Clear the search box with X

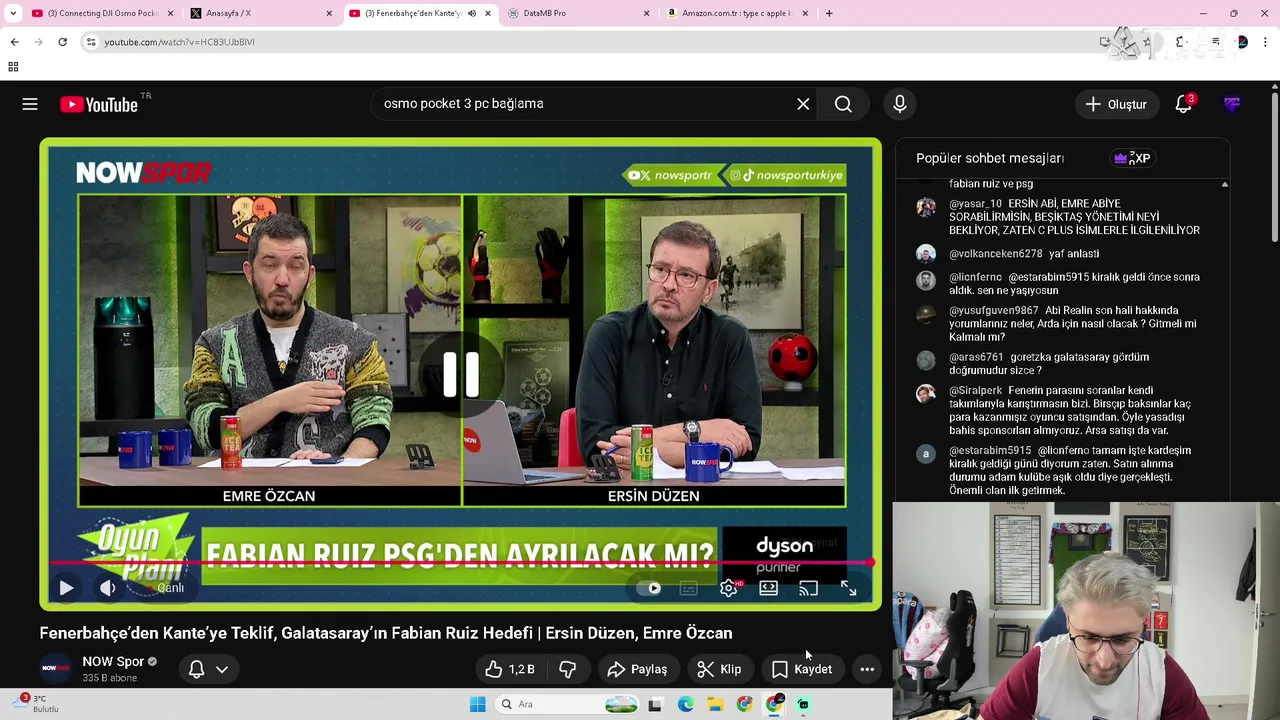(803, 104)
